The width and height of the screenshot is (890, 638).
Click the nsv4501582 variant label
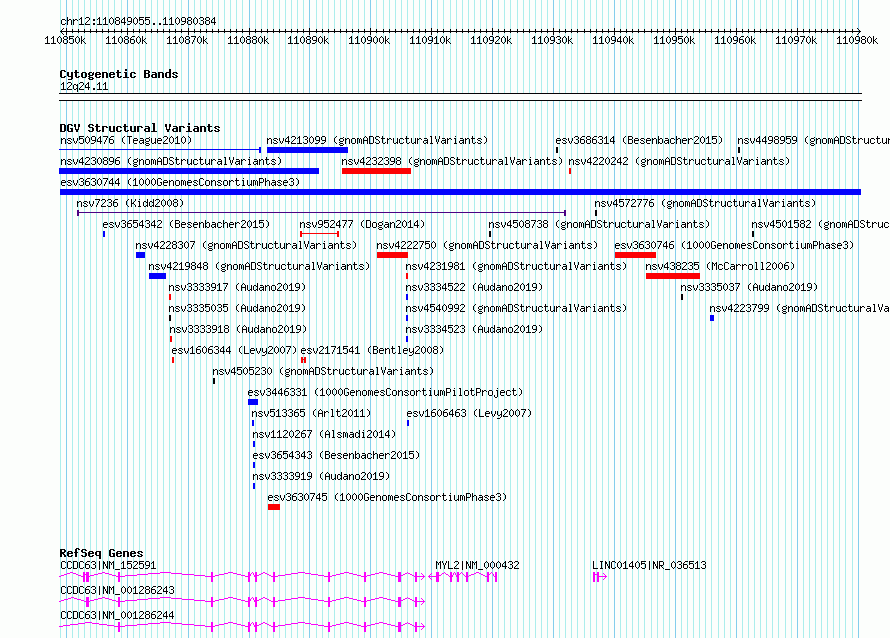click(820, 224)
